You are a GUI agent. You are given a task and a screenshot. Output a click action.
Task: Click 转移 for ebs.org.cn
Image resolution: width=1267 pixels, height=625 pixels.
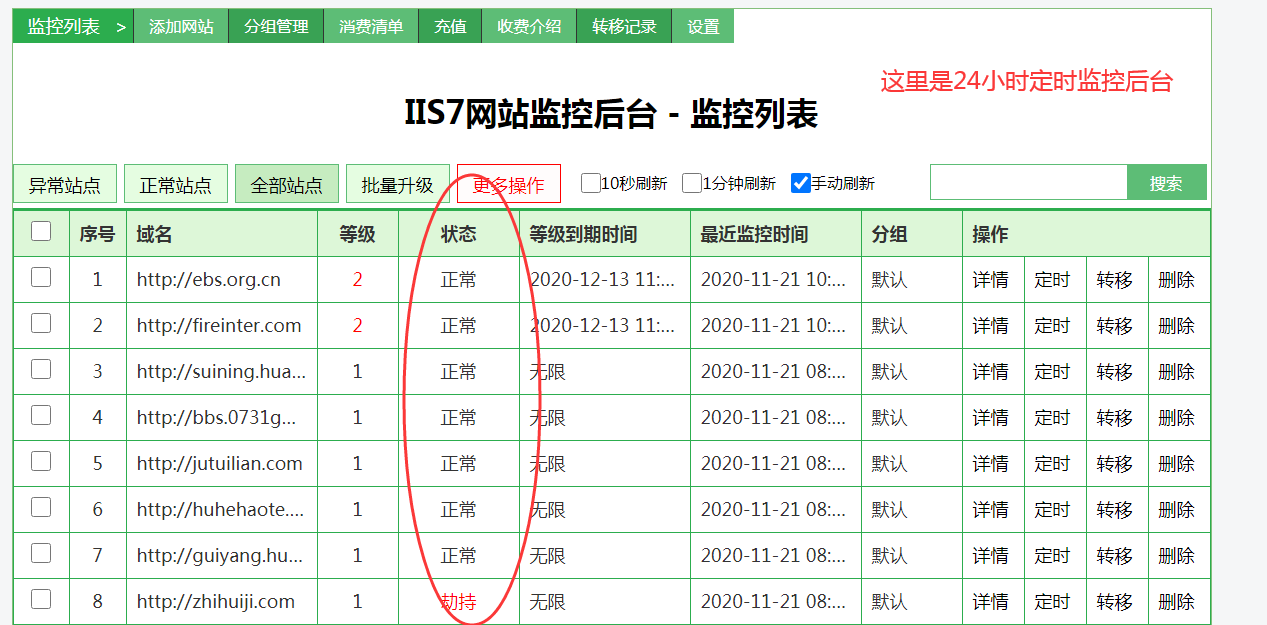1115,280
